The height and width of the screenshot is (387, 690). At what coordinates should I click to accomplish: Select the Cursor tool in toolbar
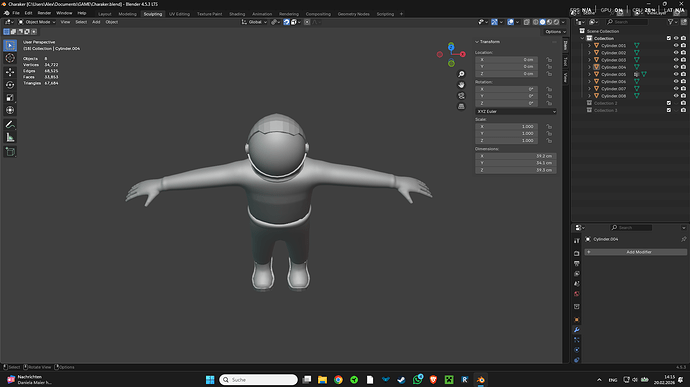click(10, 58)
